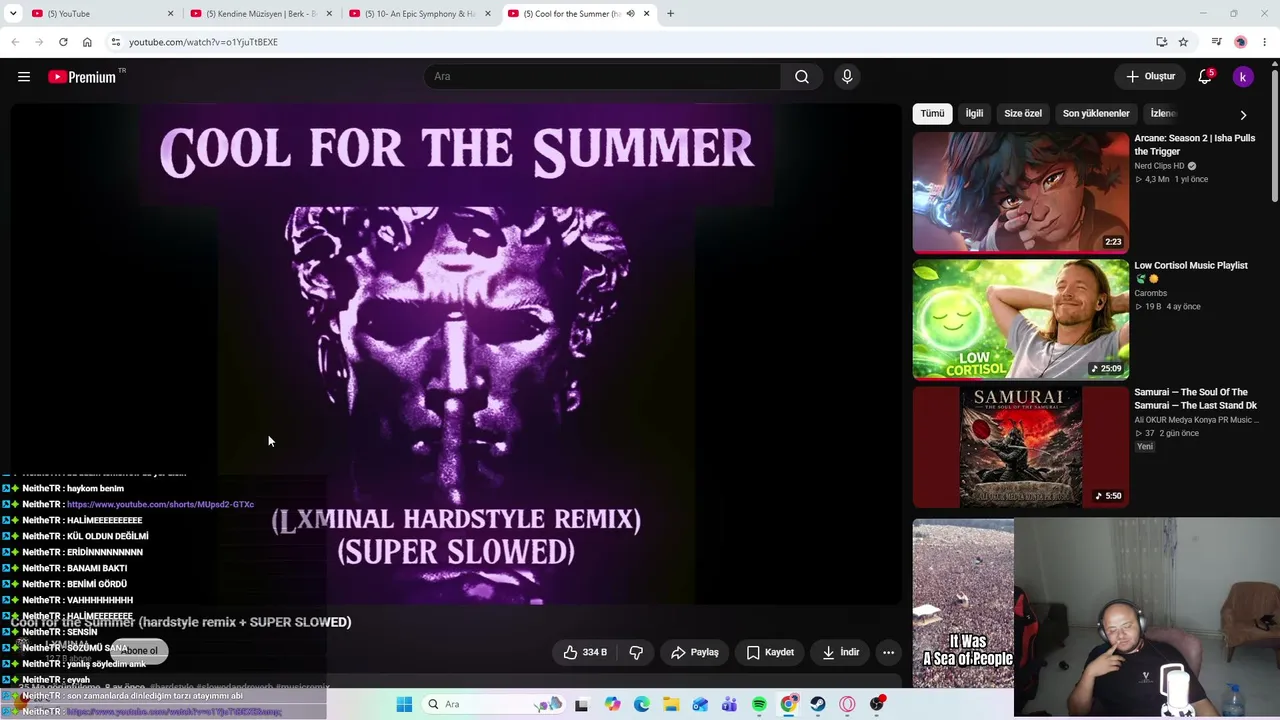The height and width of the screenshot is (720, 1280).
Task: Open Outlook from the taskbar
Action: click(700, 704)
